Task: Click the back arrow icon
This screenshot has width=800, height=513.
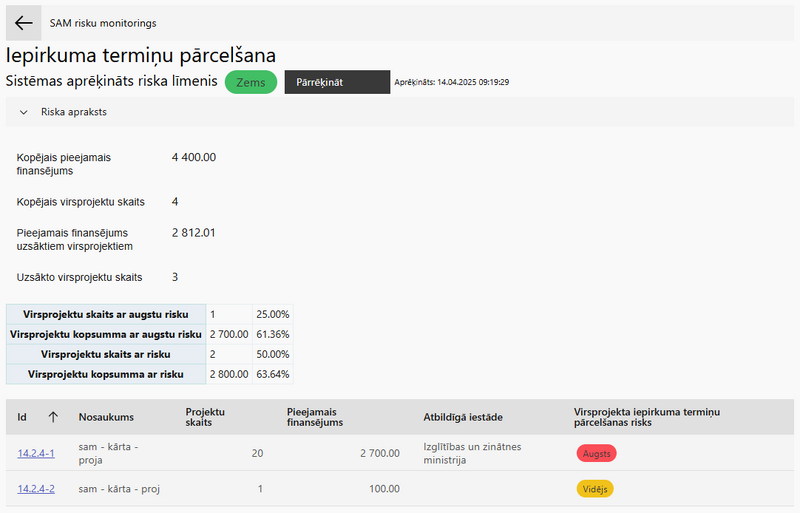Action: pos(23,23)
